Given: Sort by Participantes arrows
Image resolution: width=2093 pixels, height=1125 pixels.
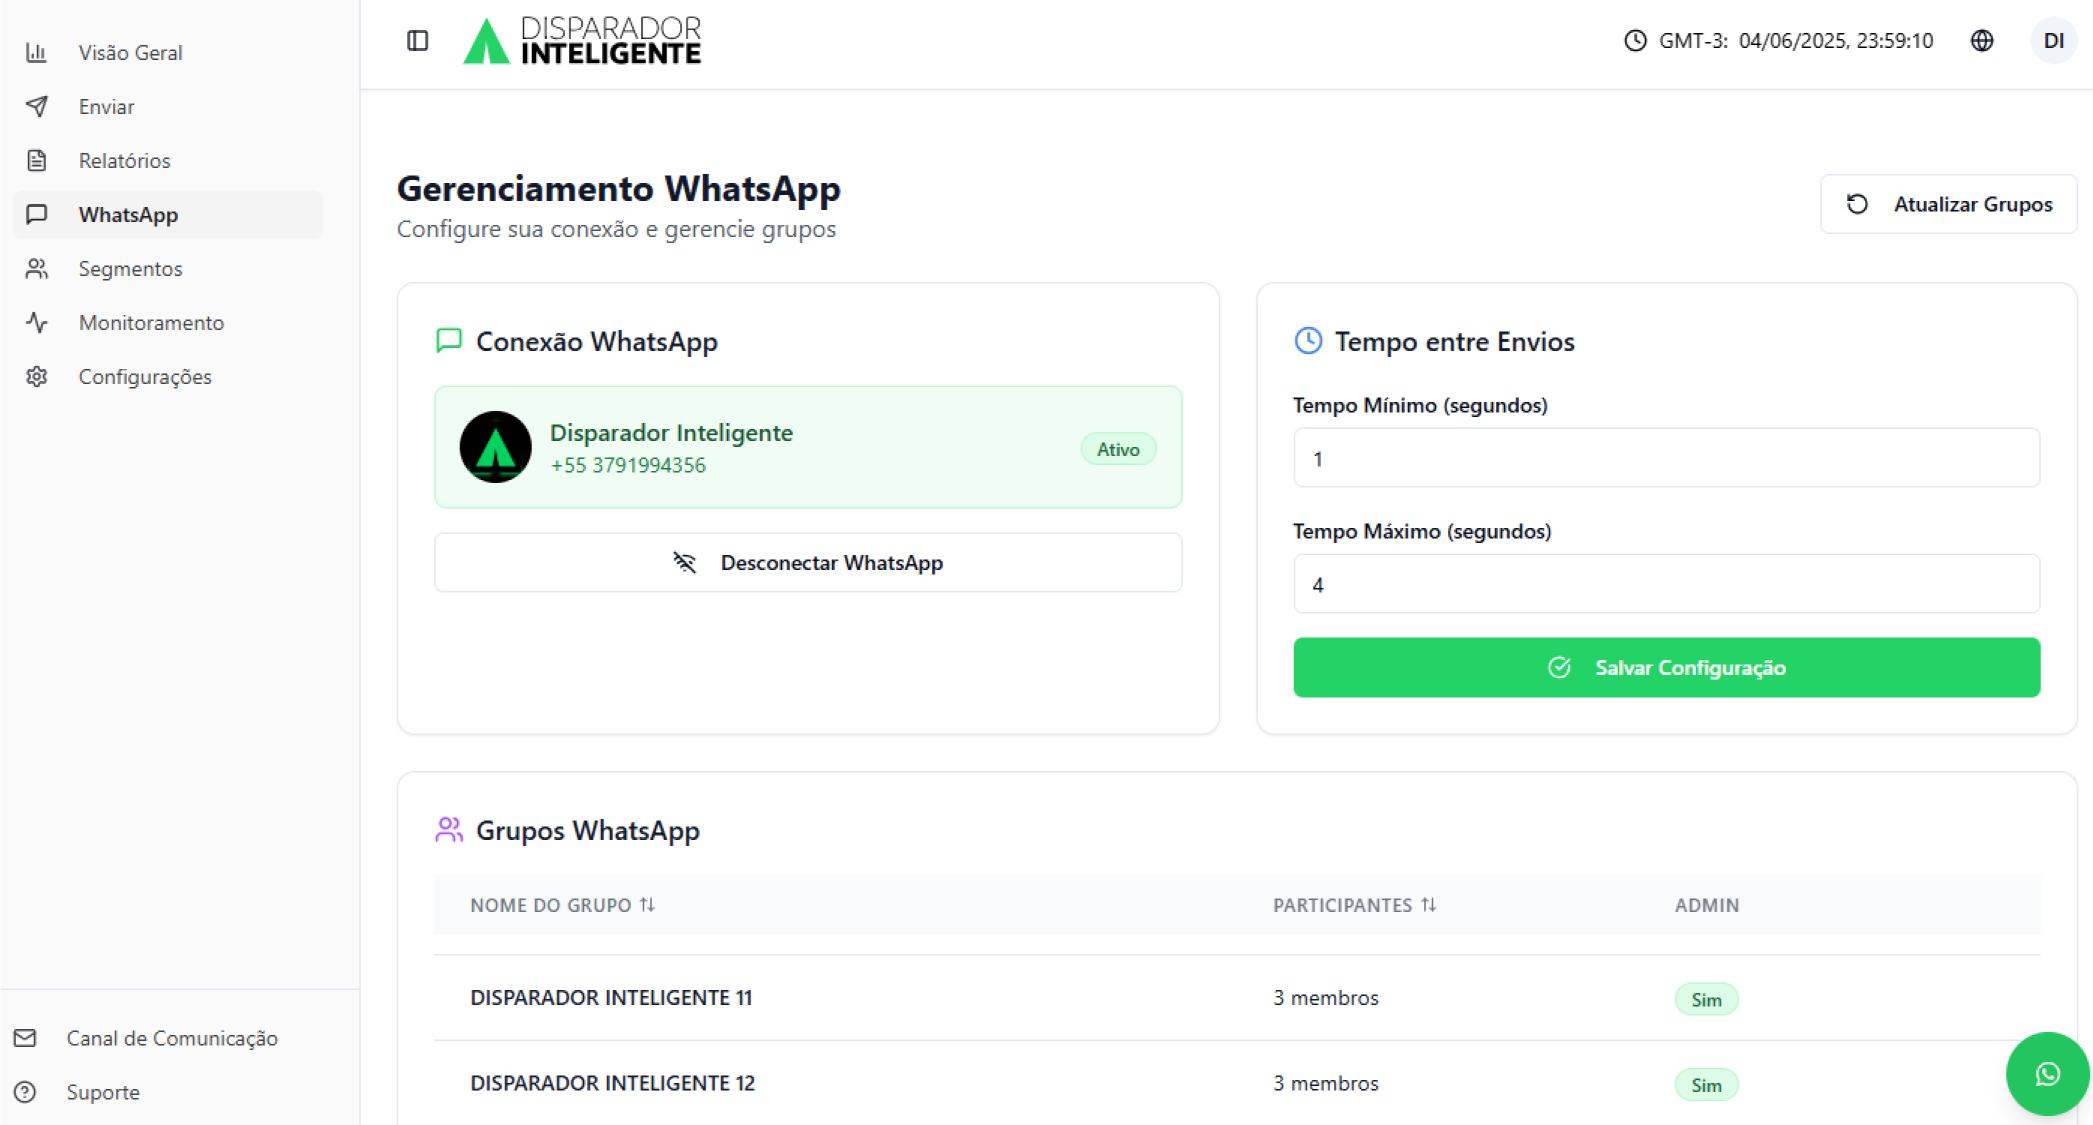Looking at the screenshot, I should click(1428, 905).
